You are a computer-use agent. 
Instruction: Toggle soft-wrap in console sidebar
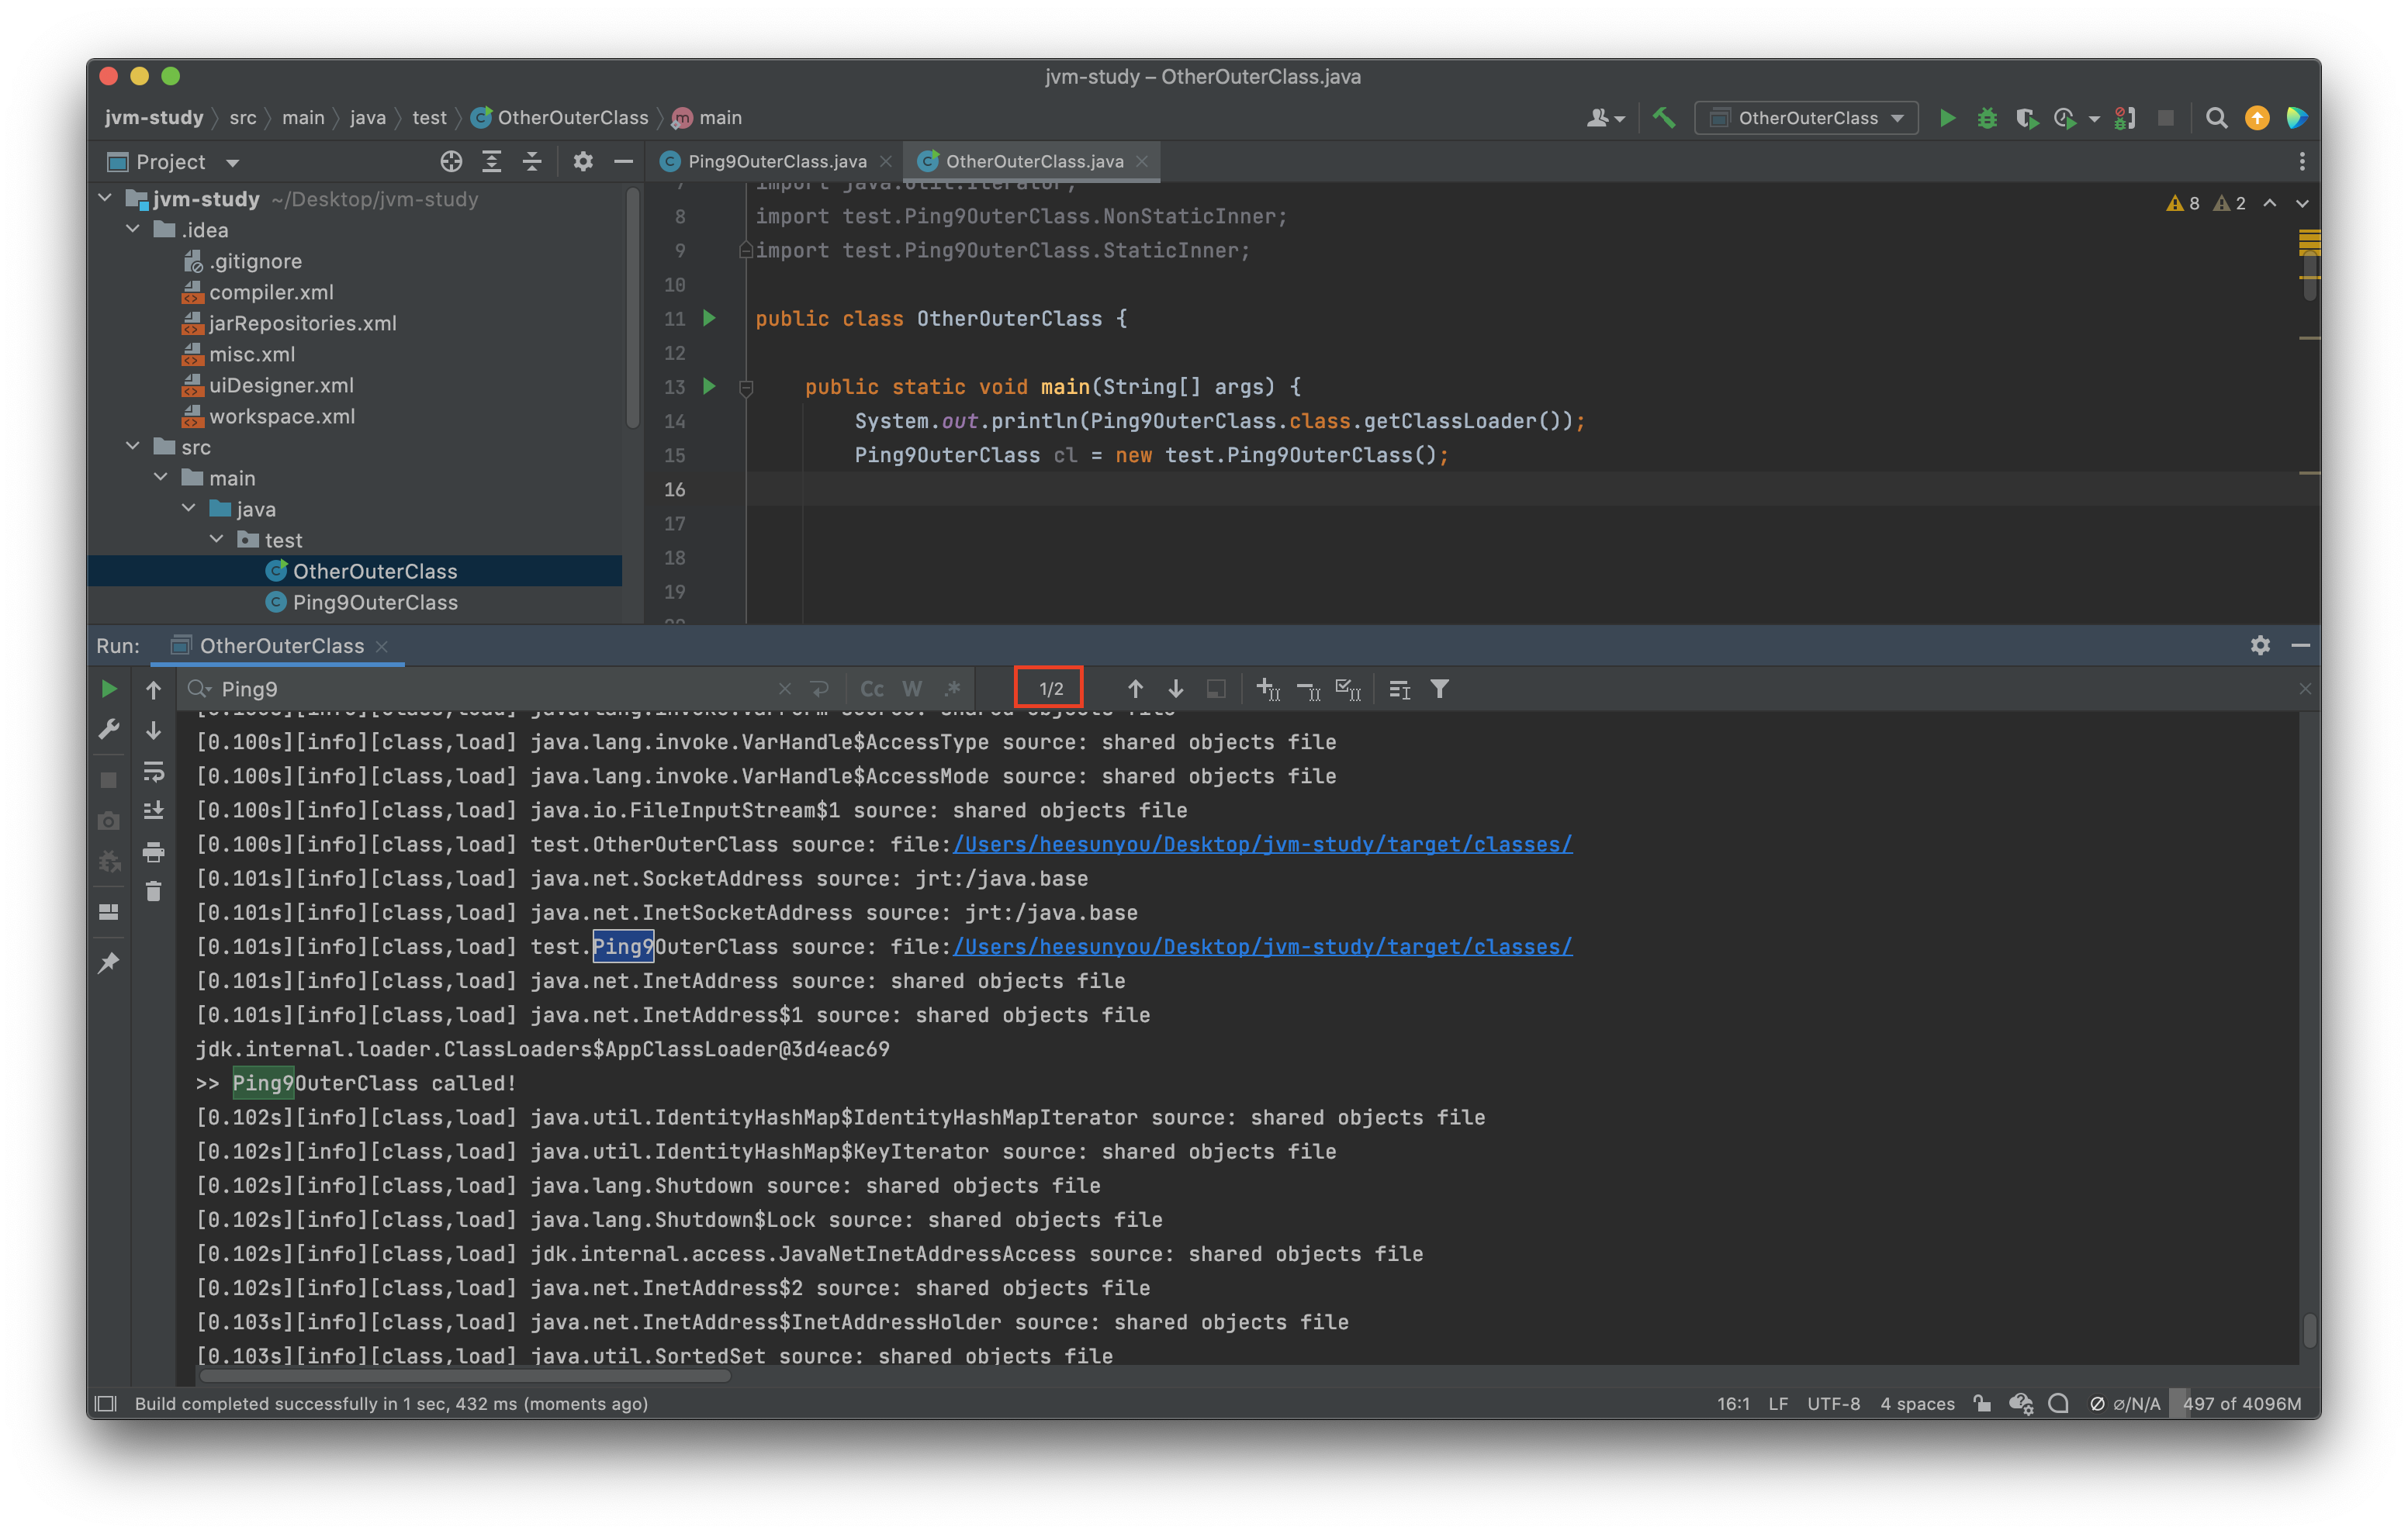[x=153, y=771]
